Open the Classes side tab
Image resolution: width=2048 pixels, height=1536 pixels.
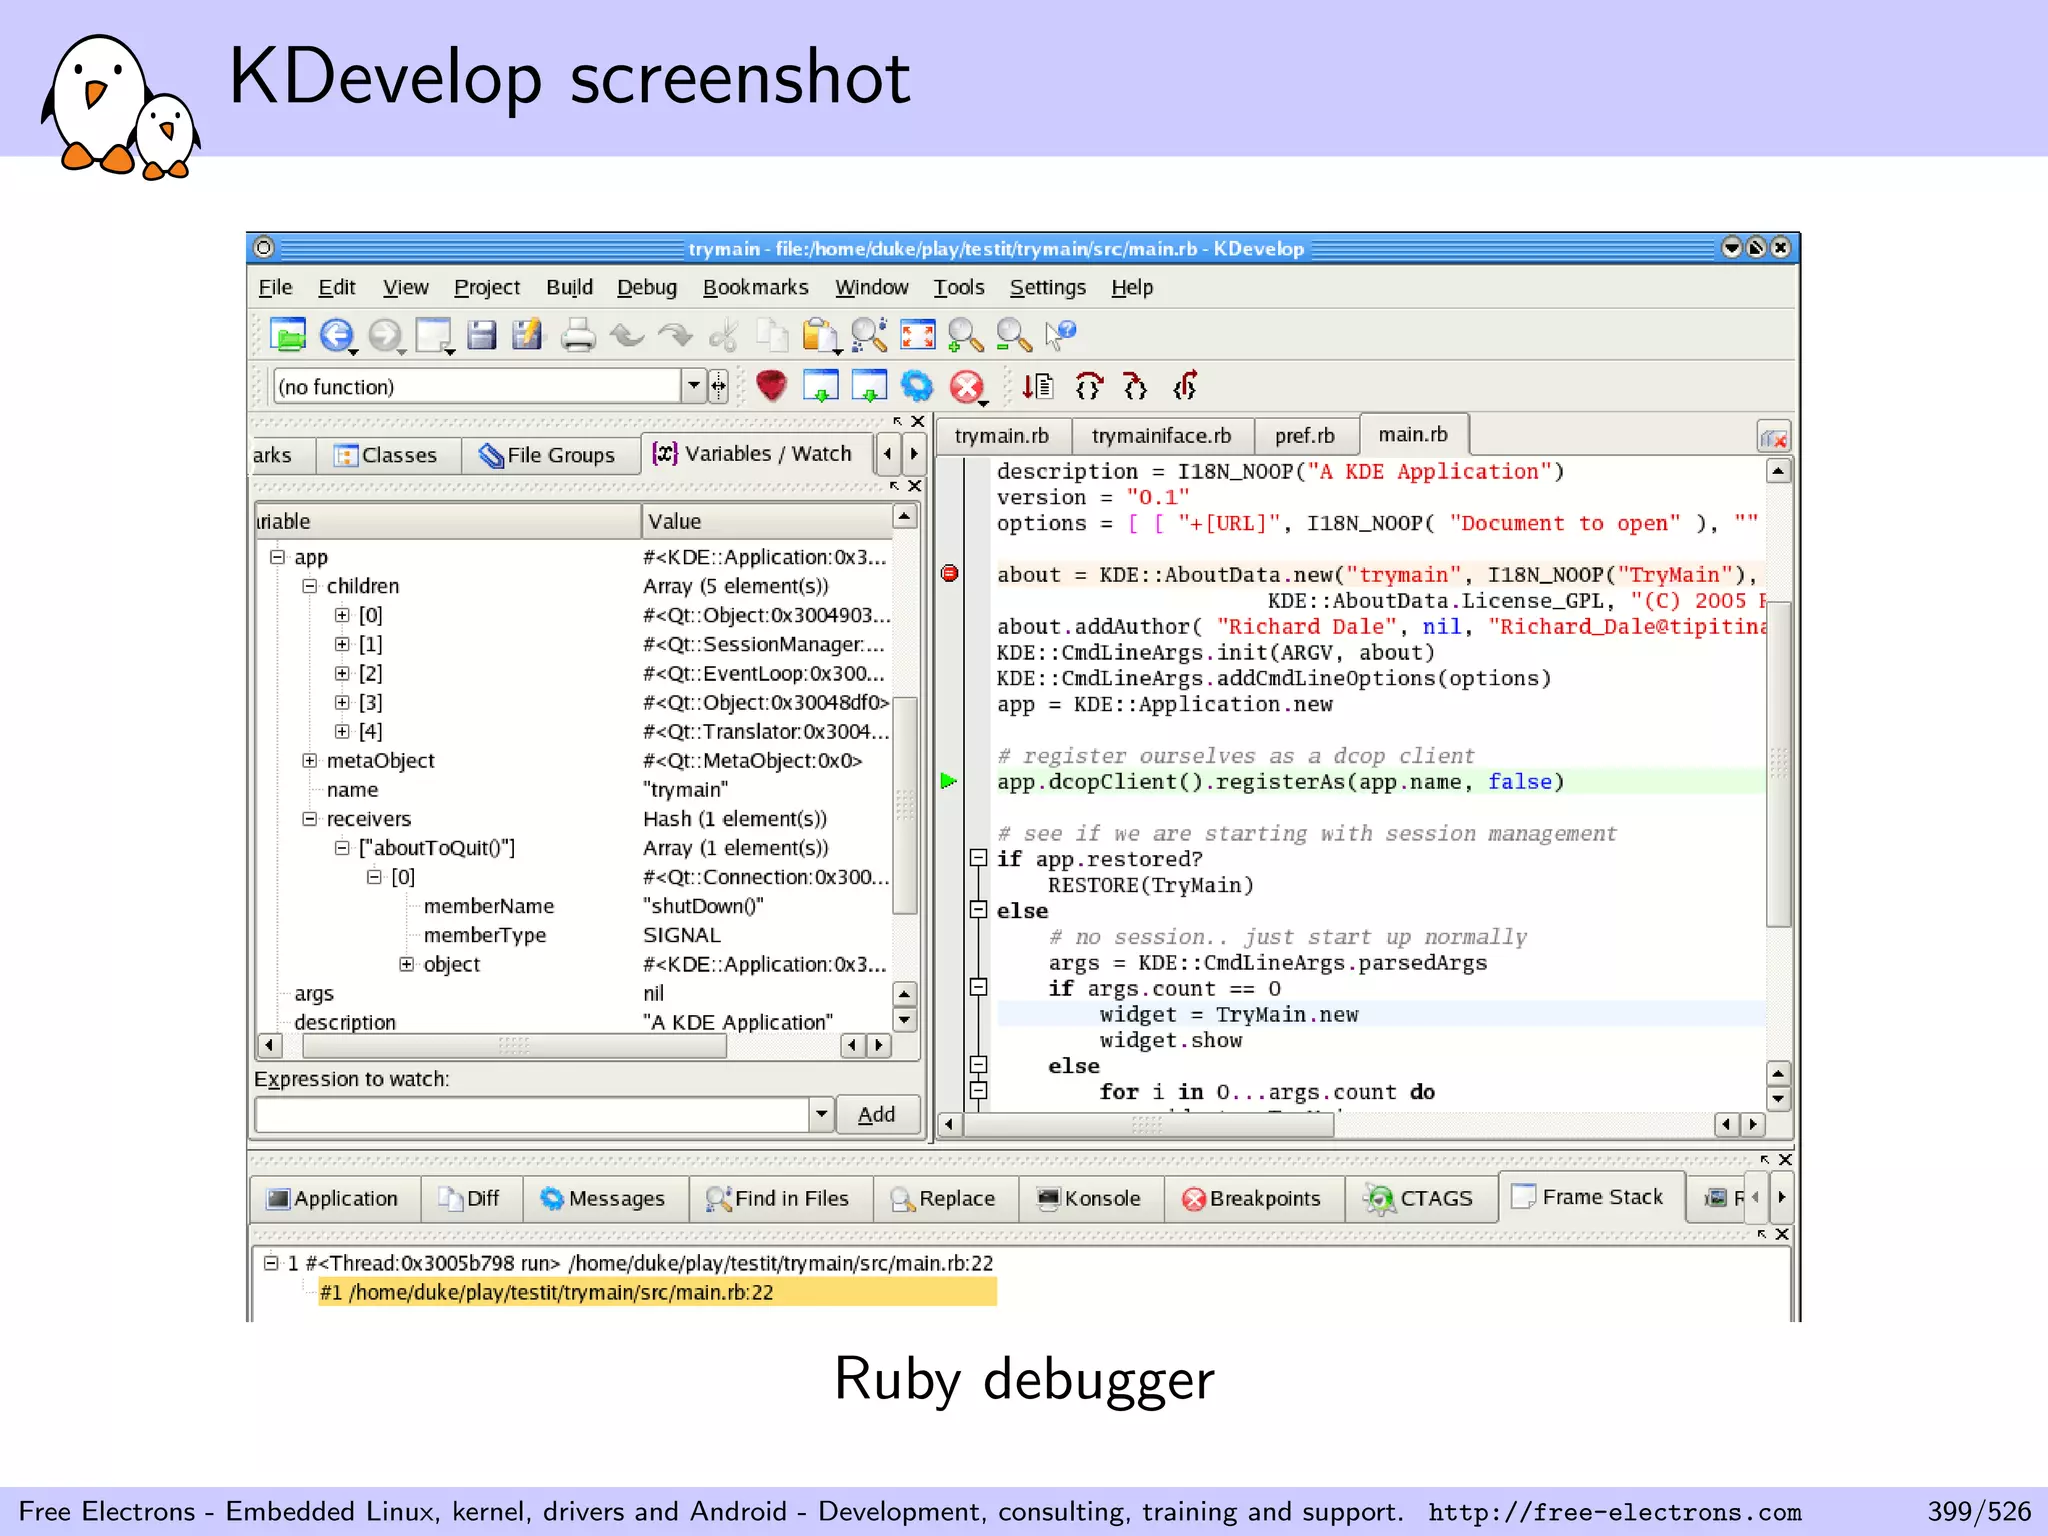point(387,455)
